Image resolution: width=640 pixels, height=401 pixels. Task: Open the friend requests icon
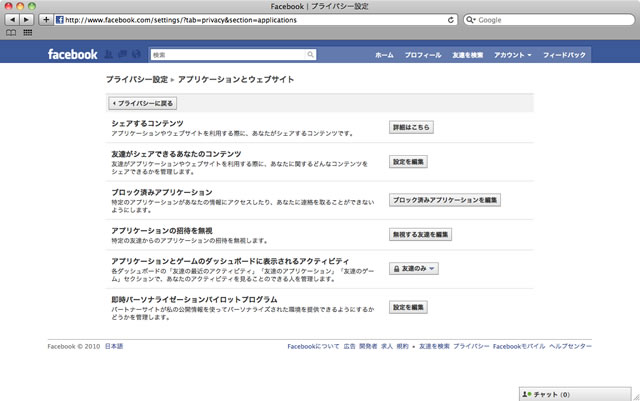[109, 54]
